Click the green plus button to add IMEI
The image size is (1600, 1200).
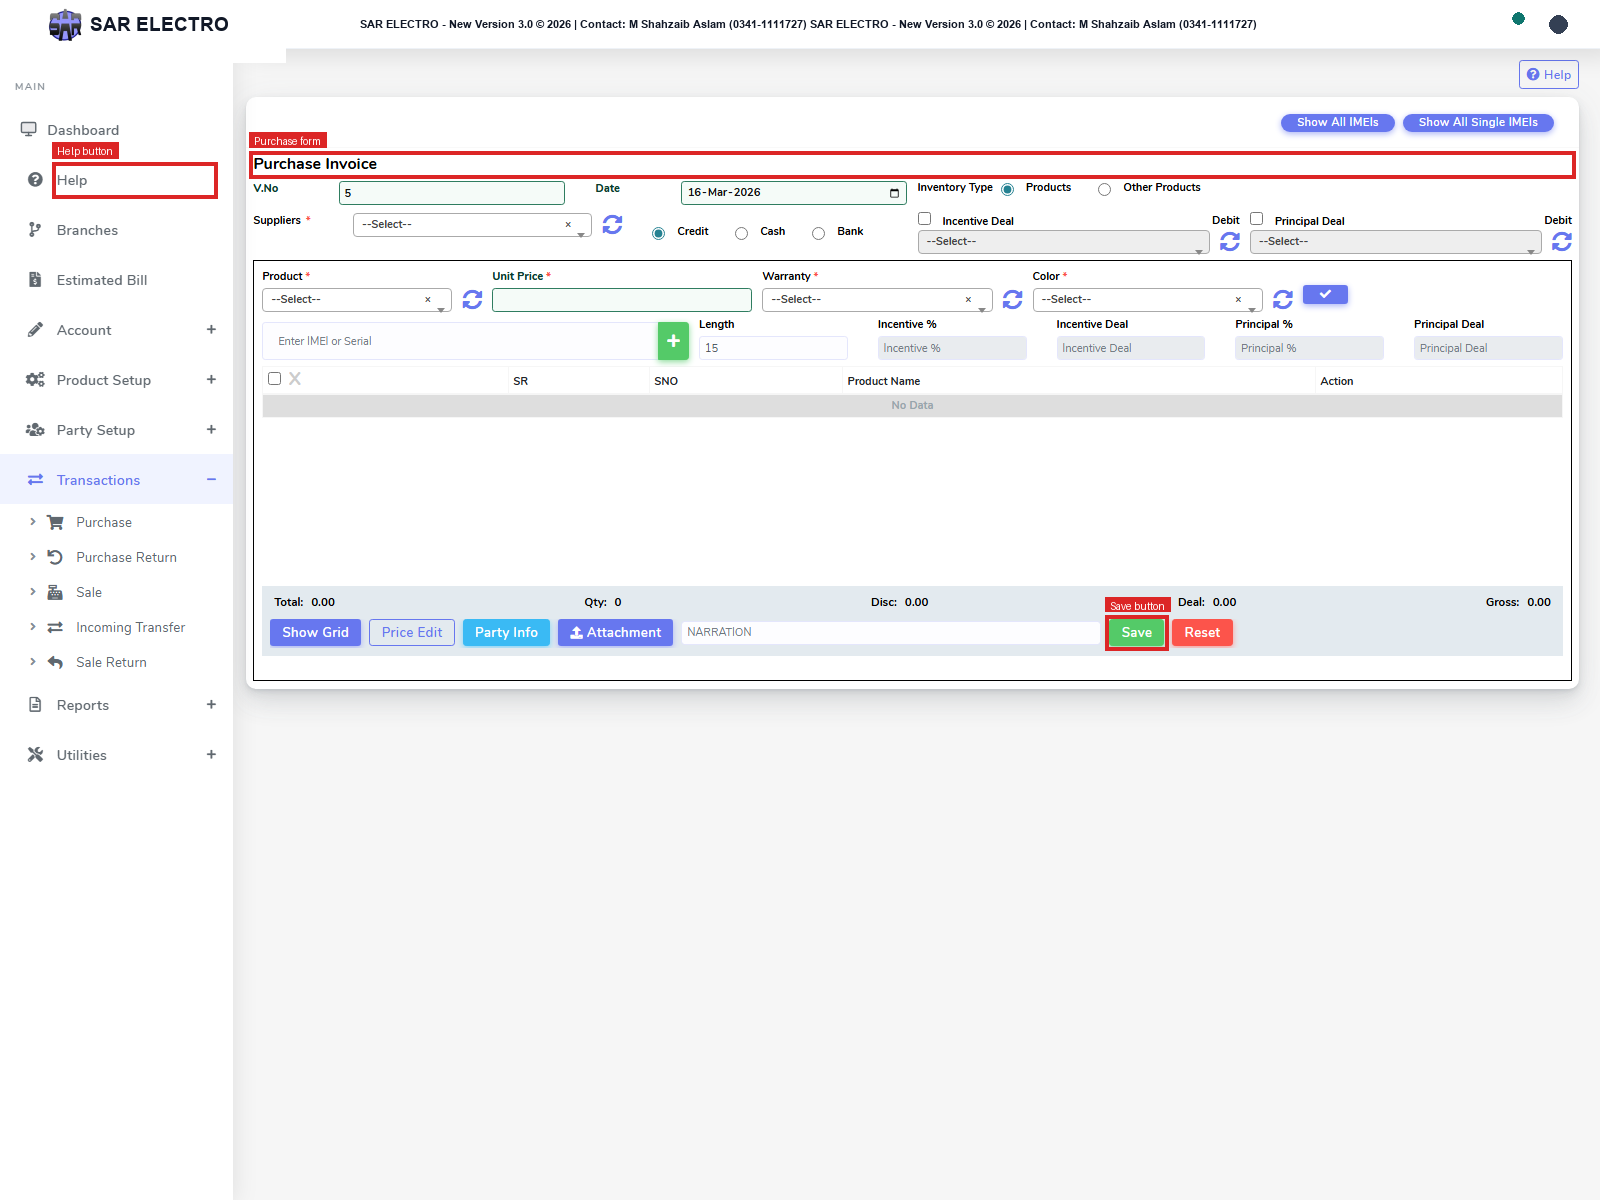pyautogui.click(x=673, y=341)
